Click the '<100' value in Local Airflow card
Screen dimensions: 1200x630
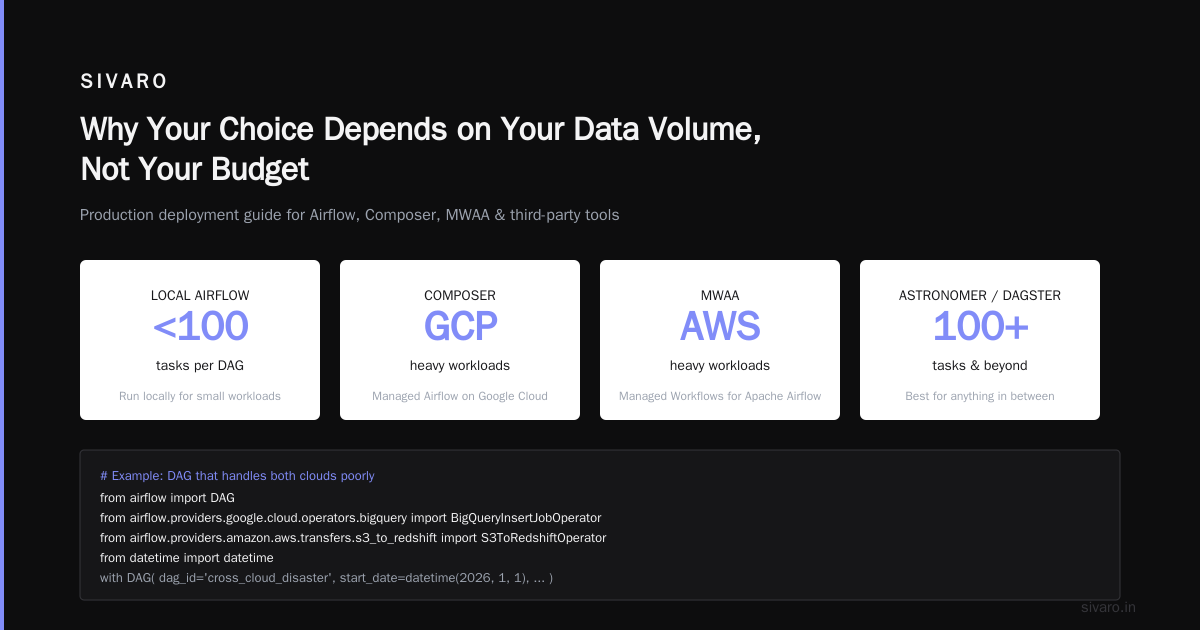pos(200,327)
